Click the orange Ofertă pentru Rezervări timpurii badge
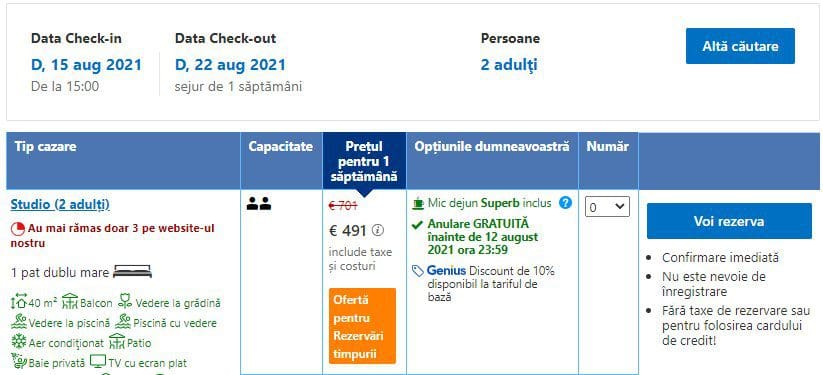This screenshot has width=823, height=375. pos(363,326)
